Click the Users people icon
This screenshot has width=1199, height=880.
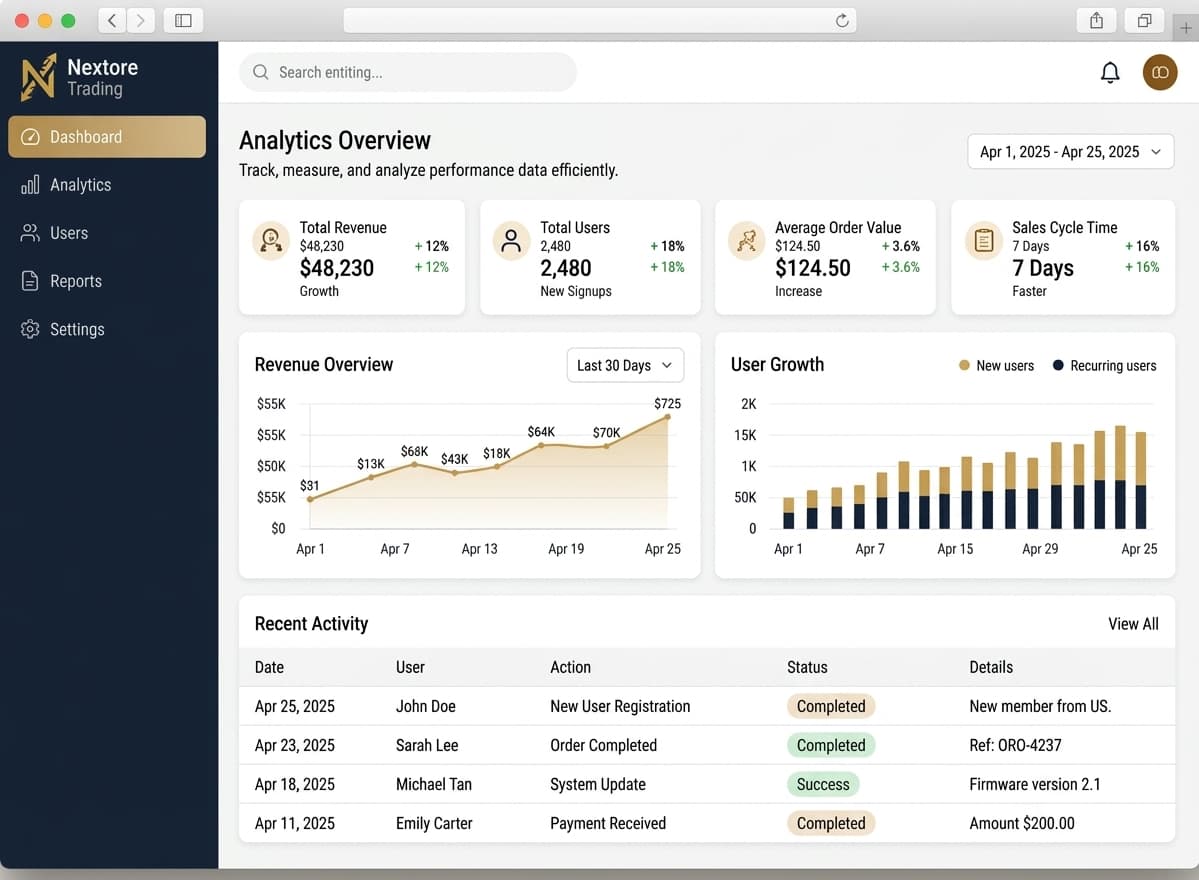point(30,233)
